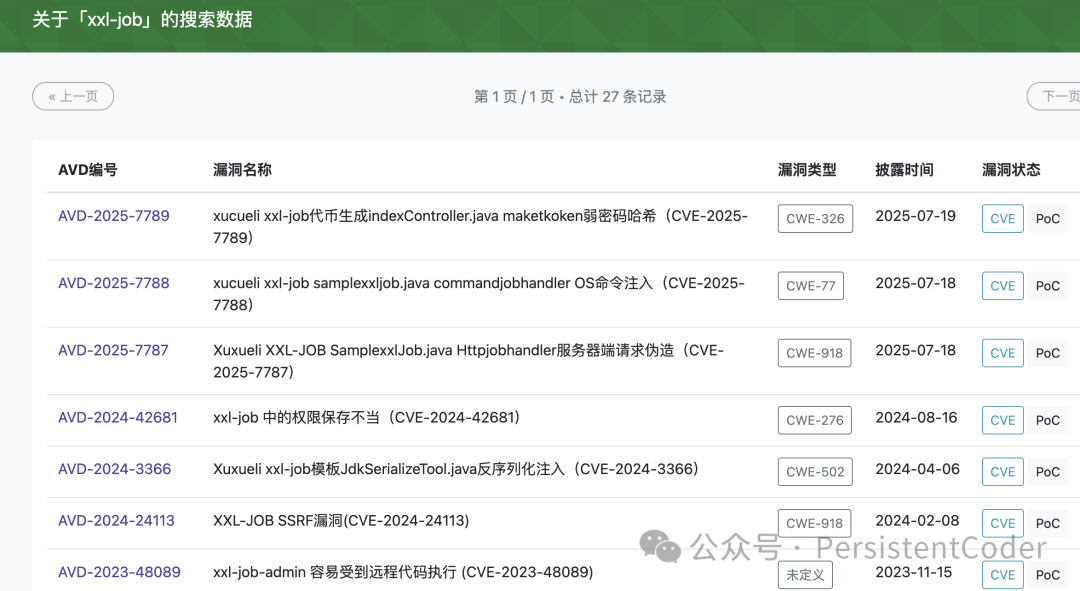Screen dimensions: 1080x591
Task: Click the 未定义 tag on the xxl-job-admin row
Action: point(805,574)
